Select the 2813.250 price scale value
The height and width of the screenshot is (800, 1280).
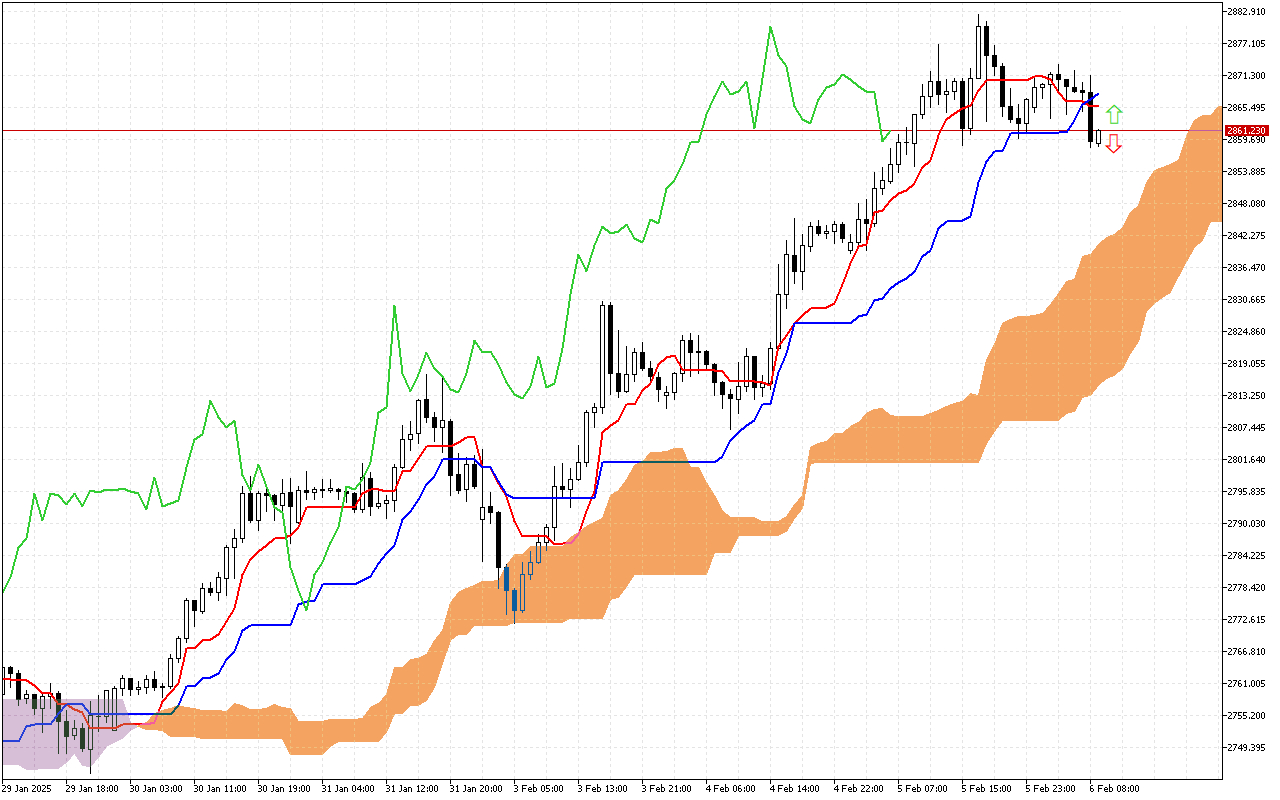coord(1246,395)
